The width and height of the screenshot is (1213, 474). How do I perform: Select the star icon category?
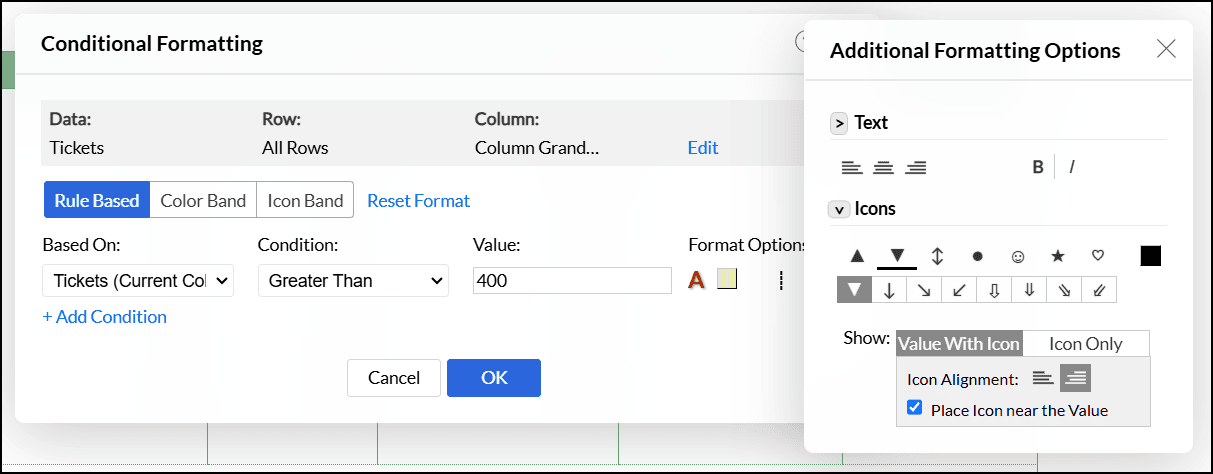coord(1058,256)
